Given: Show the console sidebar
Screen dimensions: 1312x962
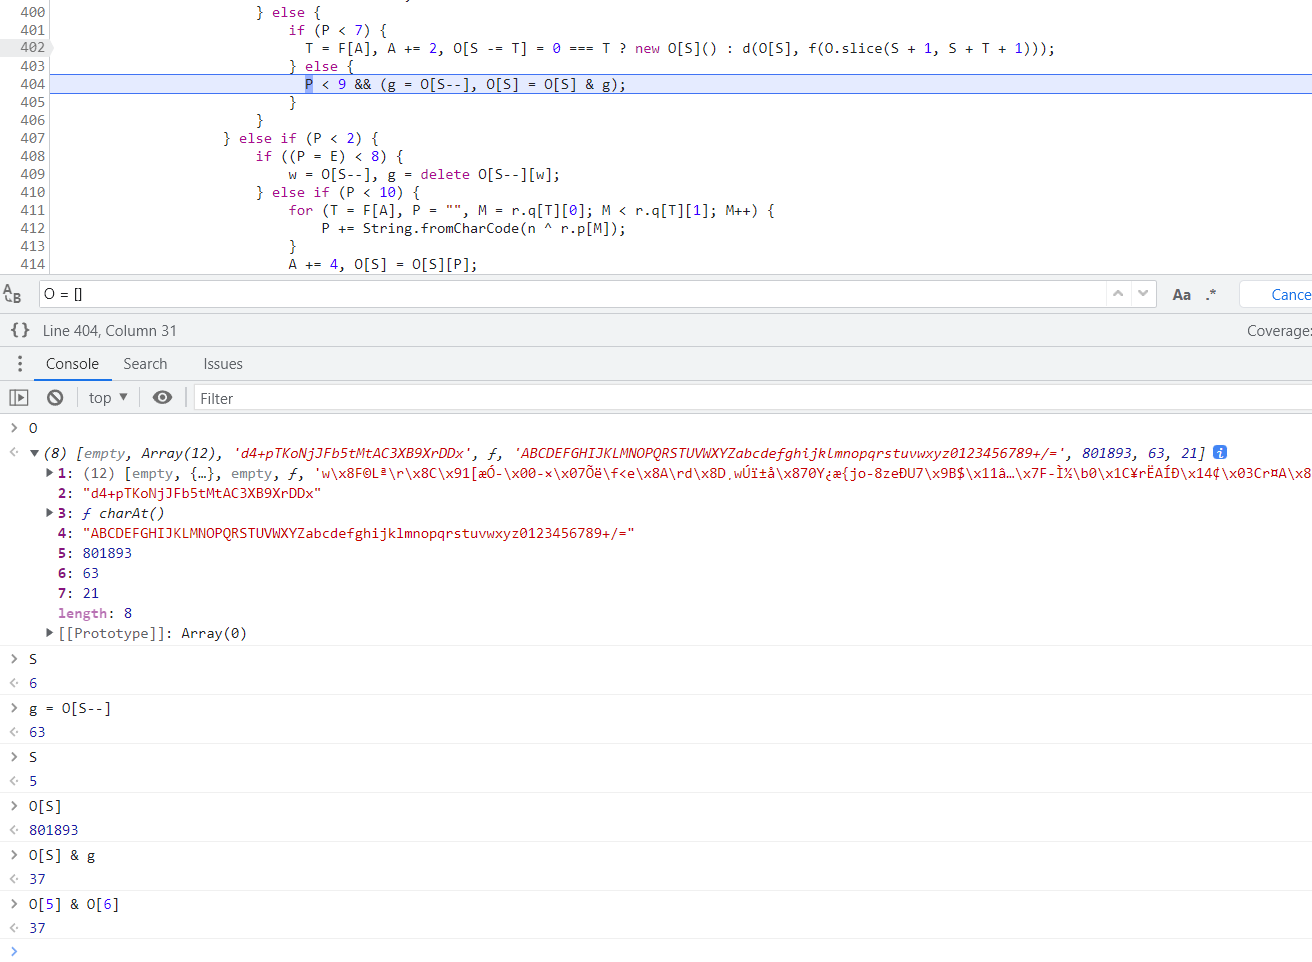Looking at the screenshot, I should pos(19,398).
